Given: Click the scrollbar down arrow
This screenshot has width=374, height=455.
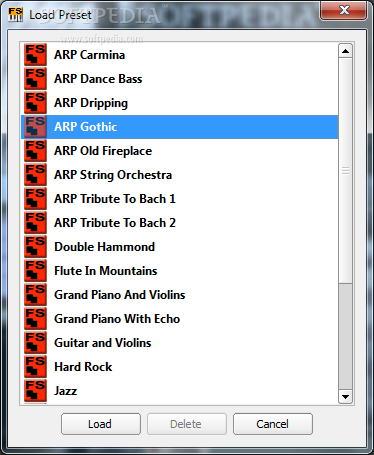Looking at the screenshot, I should [x=345, y=397].
